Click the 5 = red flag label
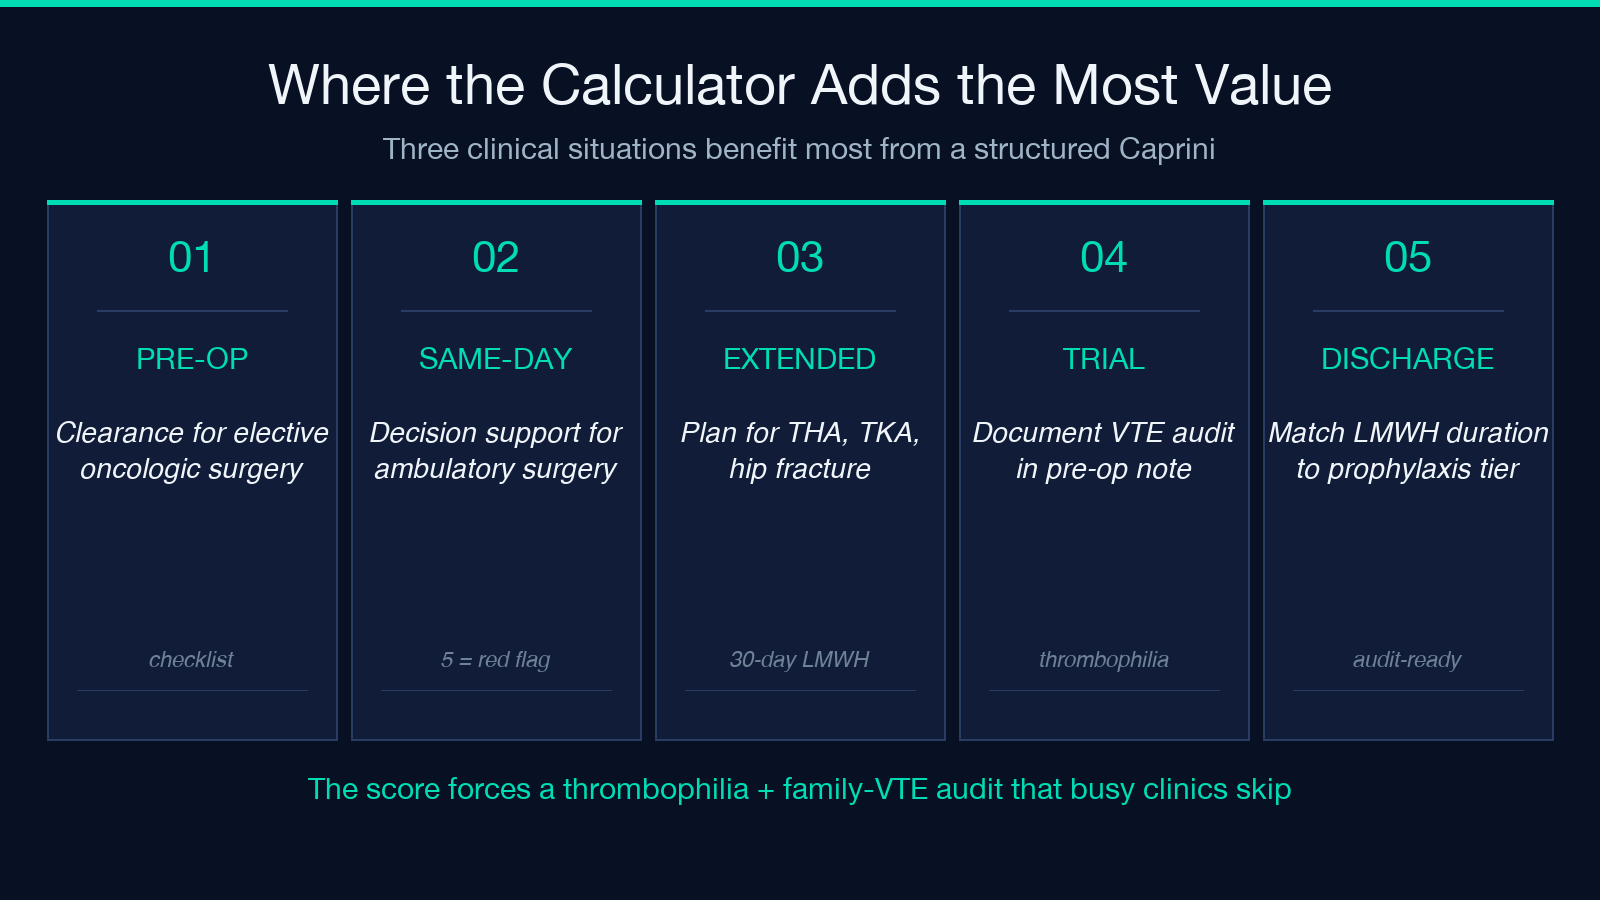 point(496,660)
